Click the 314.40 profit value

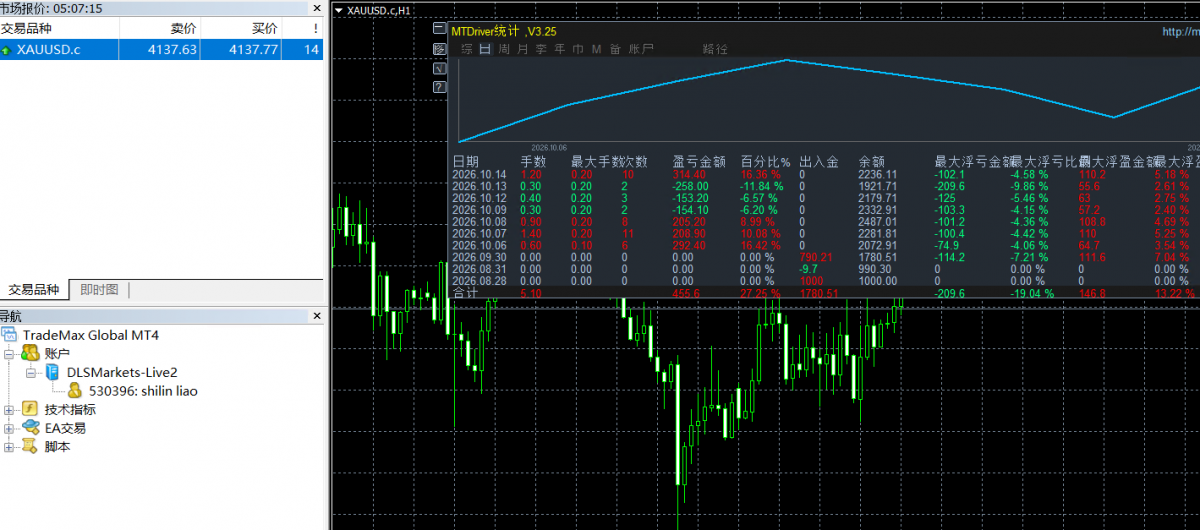(x=690, y=174)
